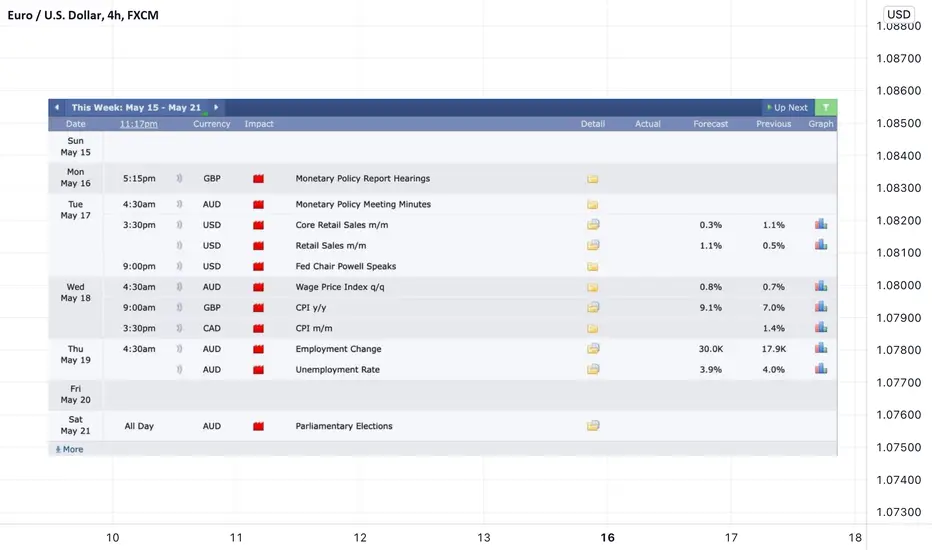Open detail folder for Parliamentary Elections
This screenshot has height=550, width=932.
click(x=593, y=426)
